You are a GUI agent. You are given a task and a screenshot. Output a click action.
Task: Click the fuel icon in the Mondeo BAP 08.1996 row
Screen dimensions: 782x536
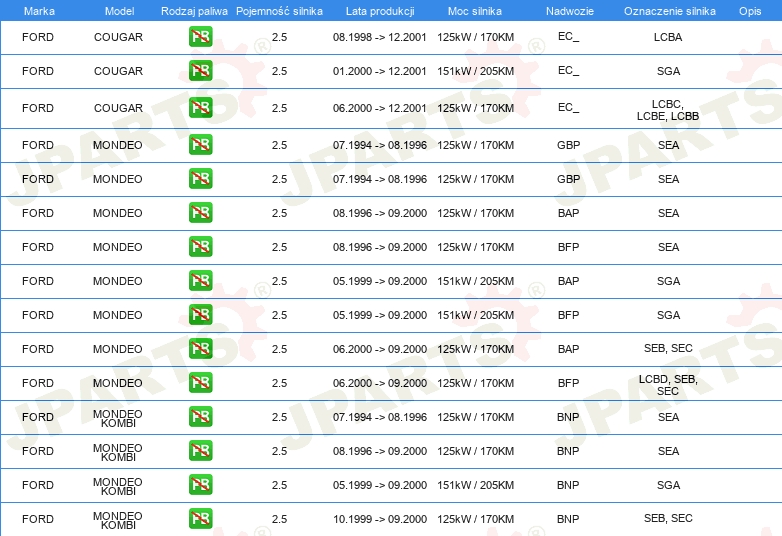tap(200, 213)
